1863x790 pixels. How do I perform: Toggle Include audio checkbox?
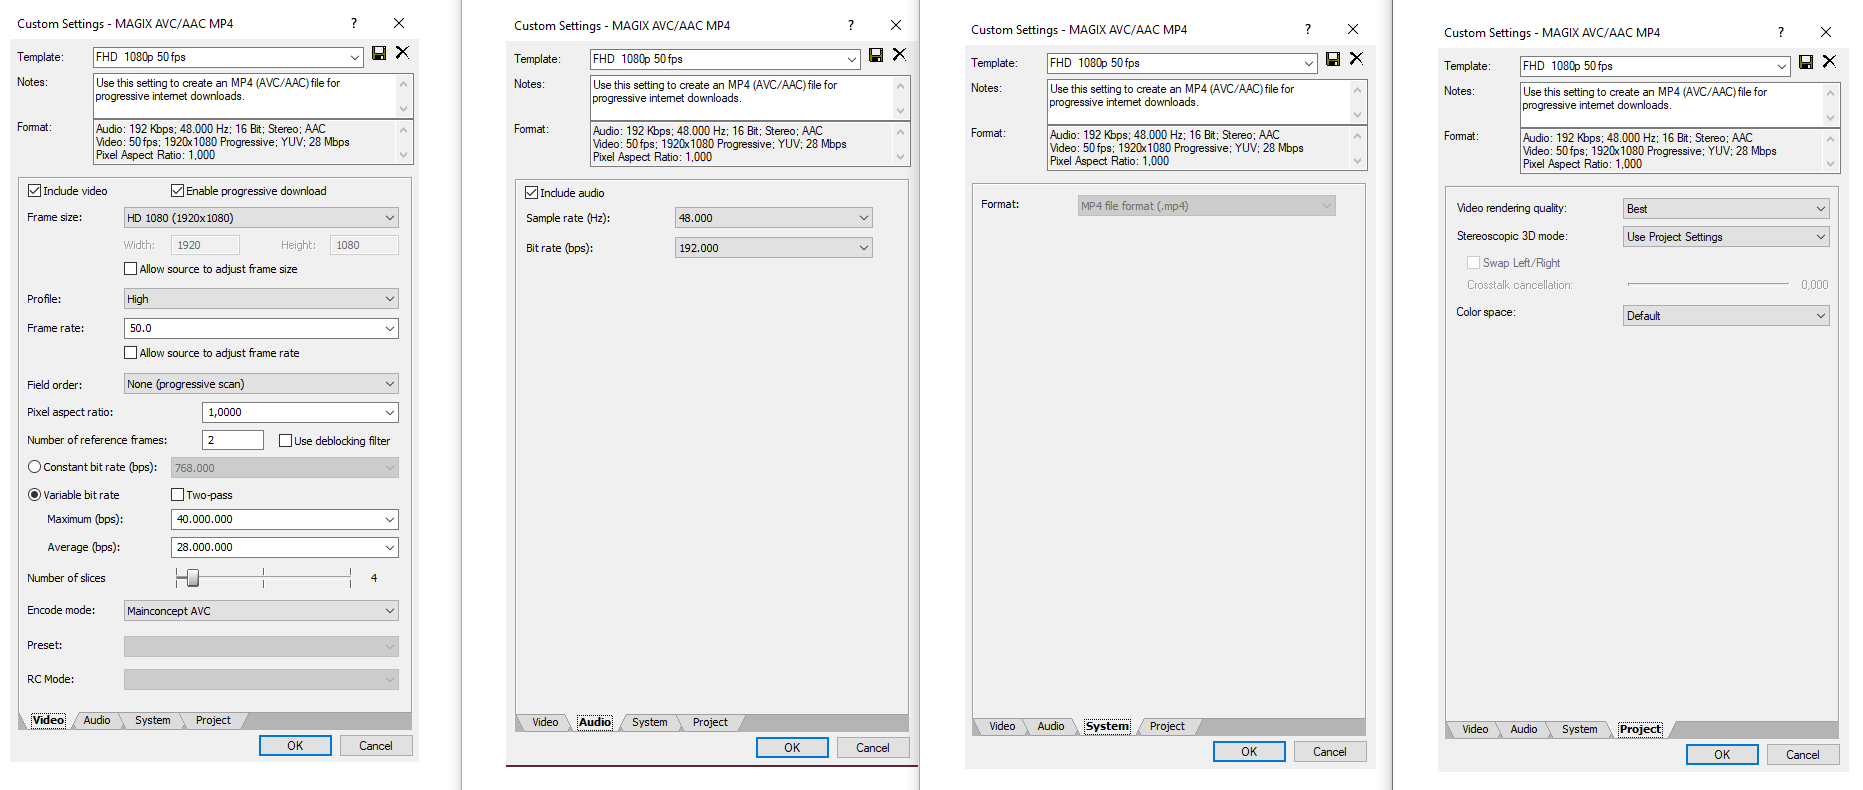pos(532,192)
